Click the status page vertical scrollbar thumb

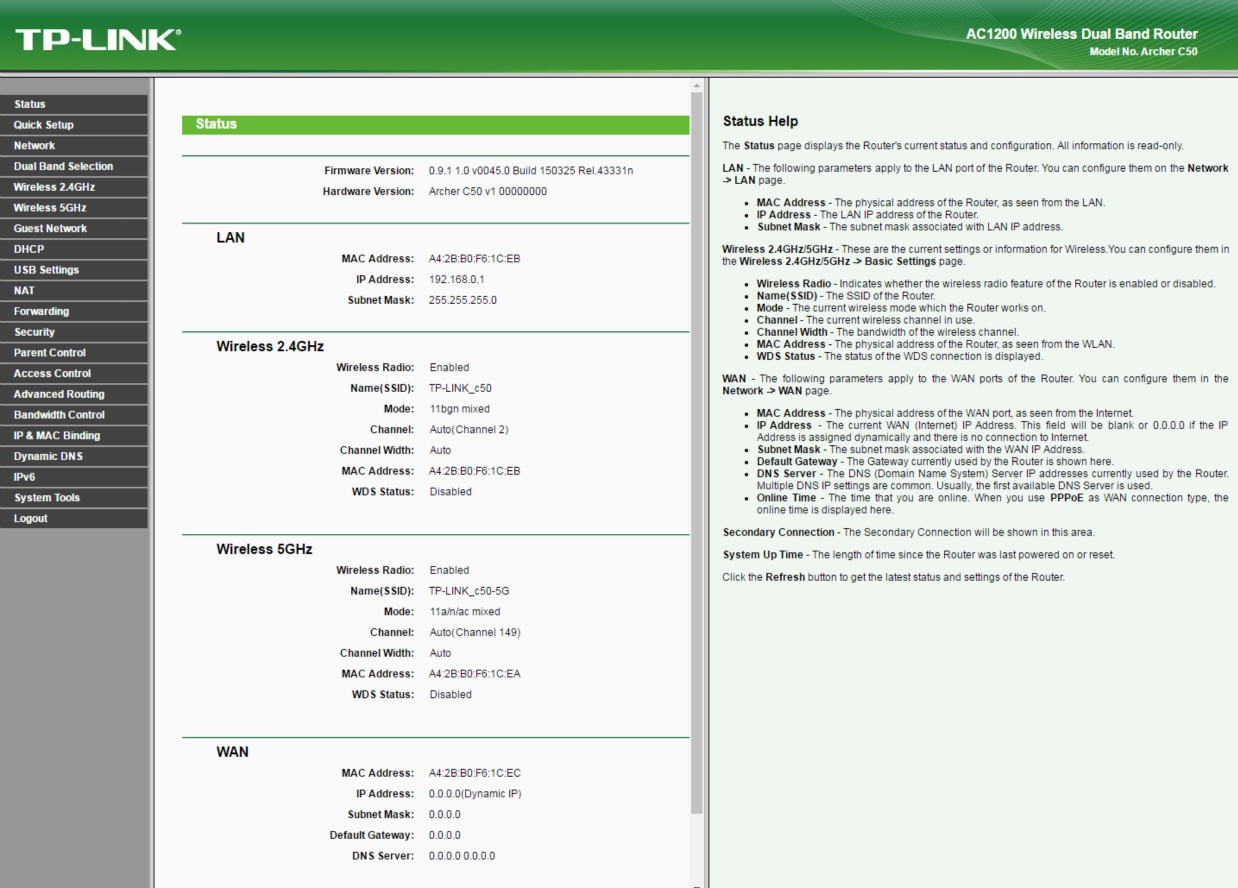pyautogui.click(x=697, y=450)
